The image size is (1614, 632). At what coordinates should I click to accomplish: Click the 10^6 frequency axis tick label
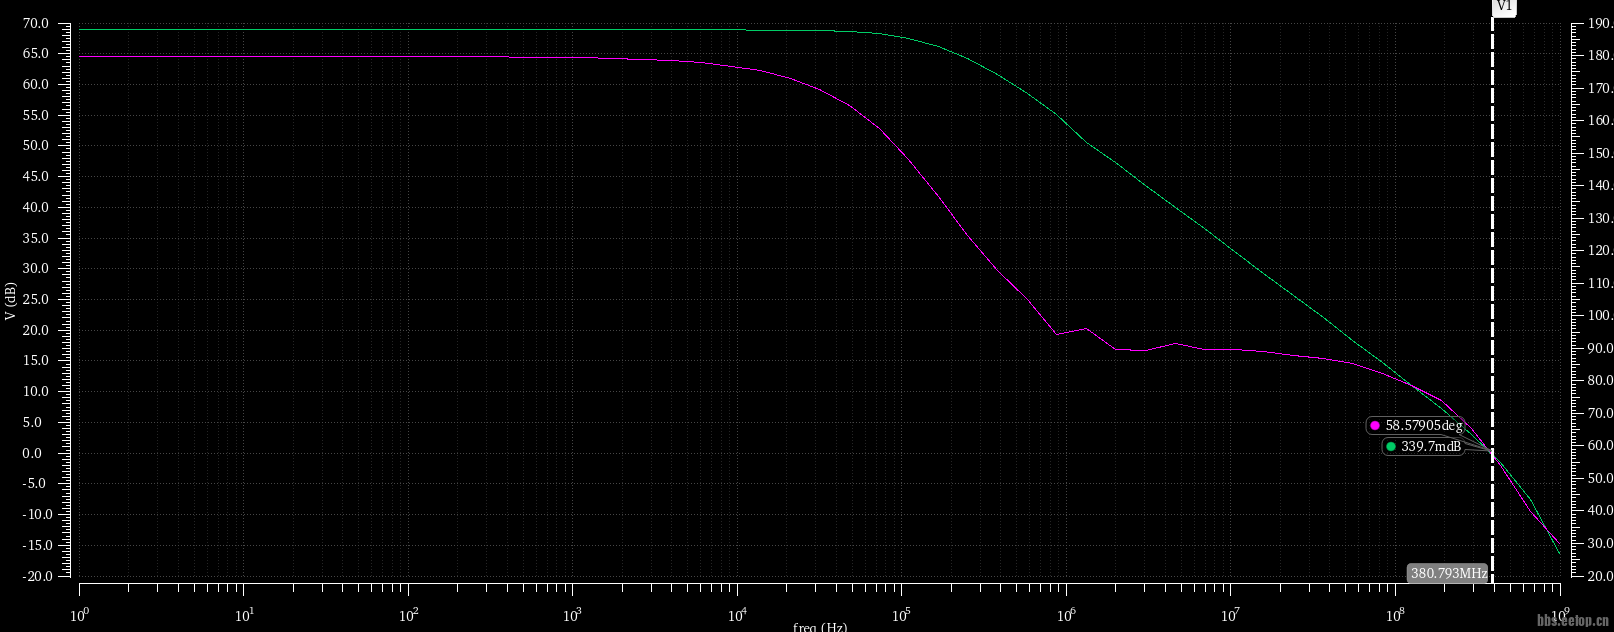tap(1066, 614)
